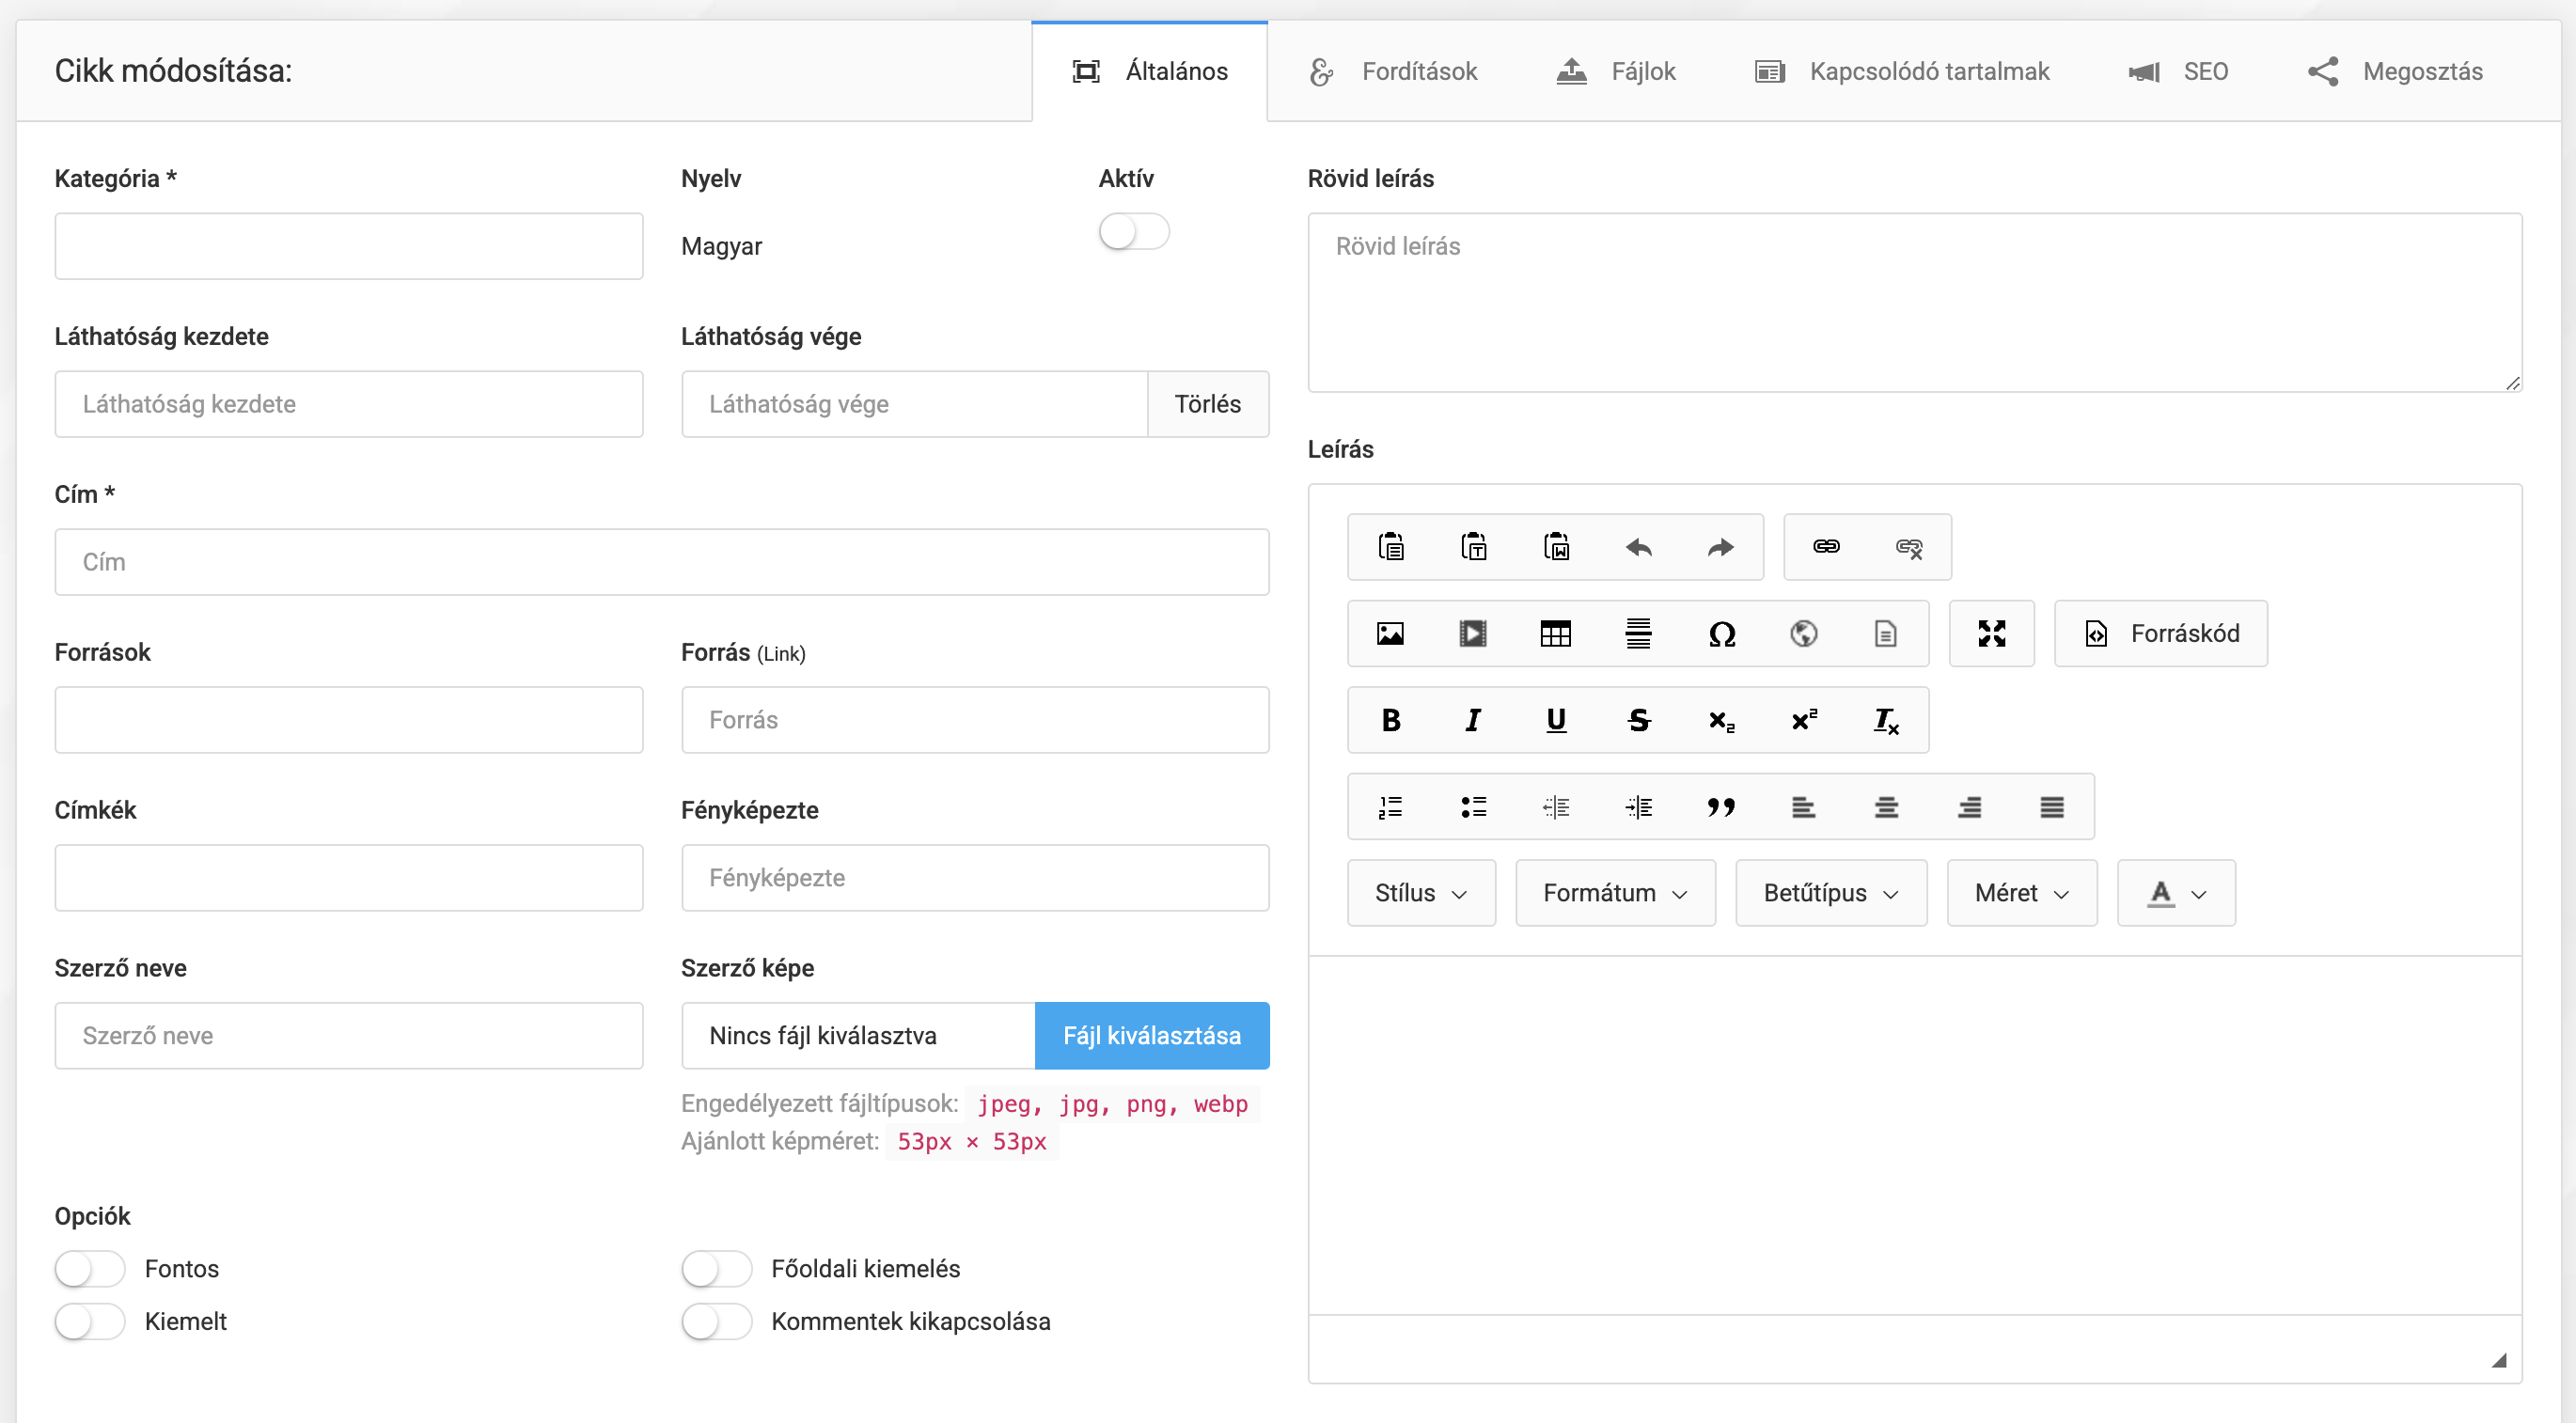Insert an image via the editor toolbar
This screenshot has width=2576, height=1423.
click(x=1390, y=634)
